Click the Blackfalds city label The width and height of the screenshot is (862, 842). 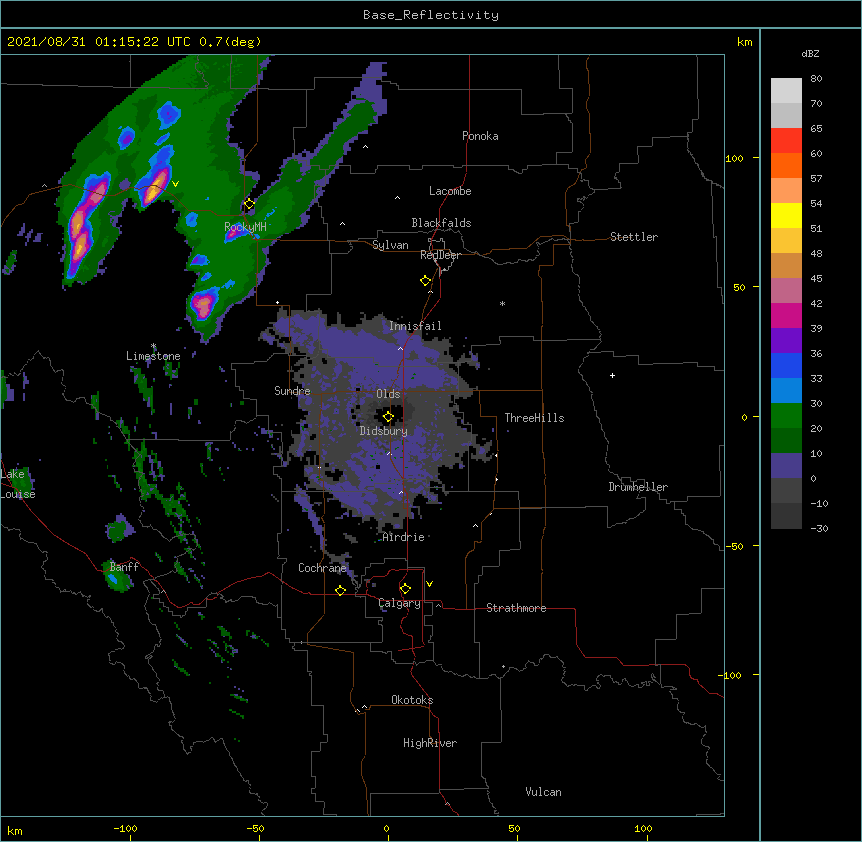441,223
